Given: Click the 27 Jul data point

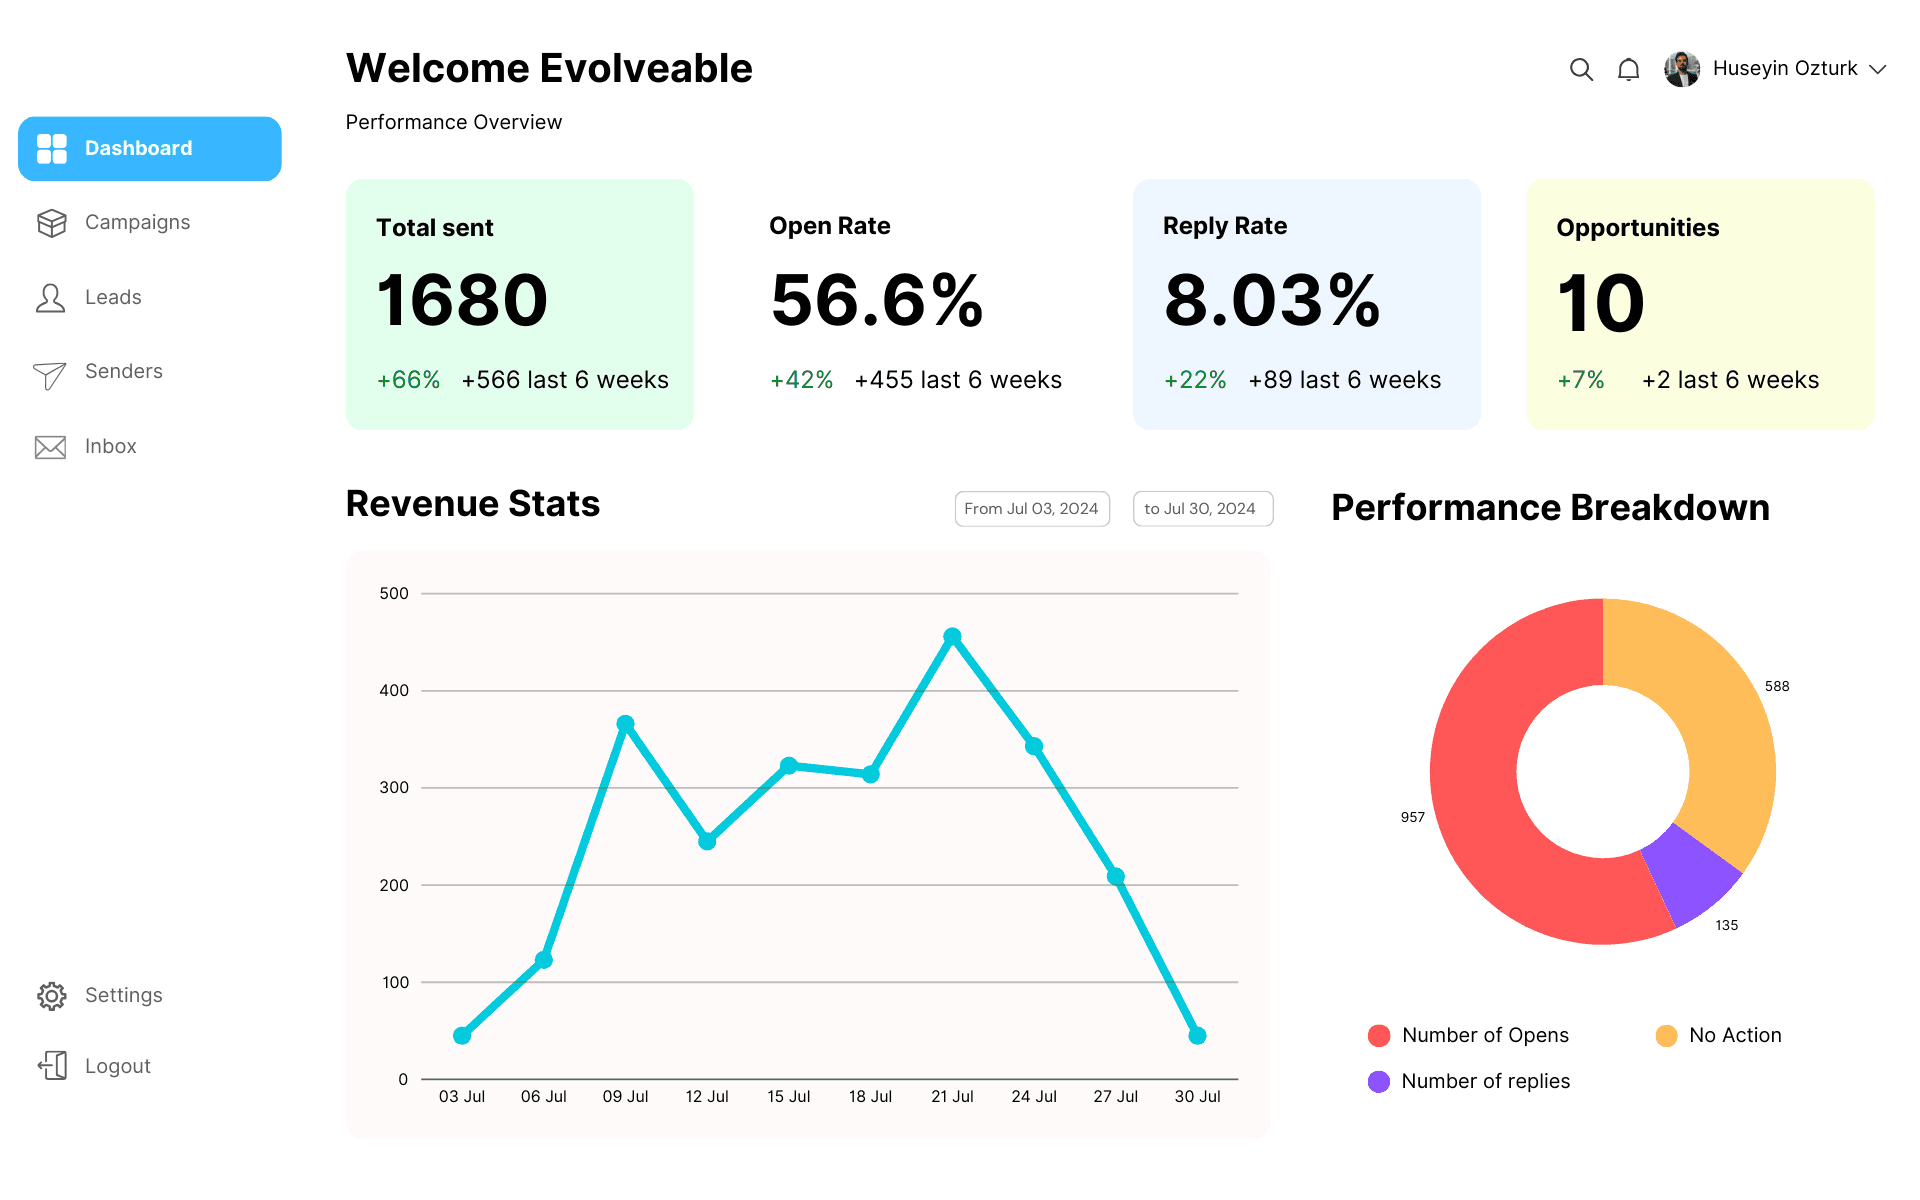Looking at the screenshot, I should click(x=1116, y=877).
